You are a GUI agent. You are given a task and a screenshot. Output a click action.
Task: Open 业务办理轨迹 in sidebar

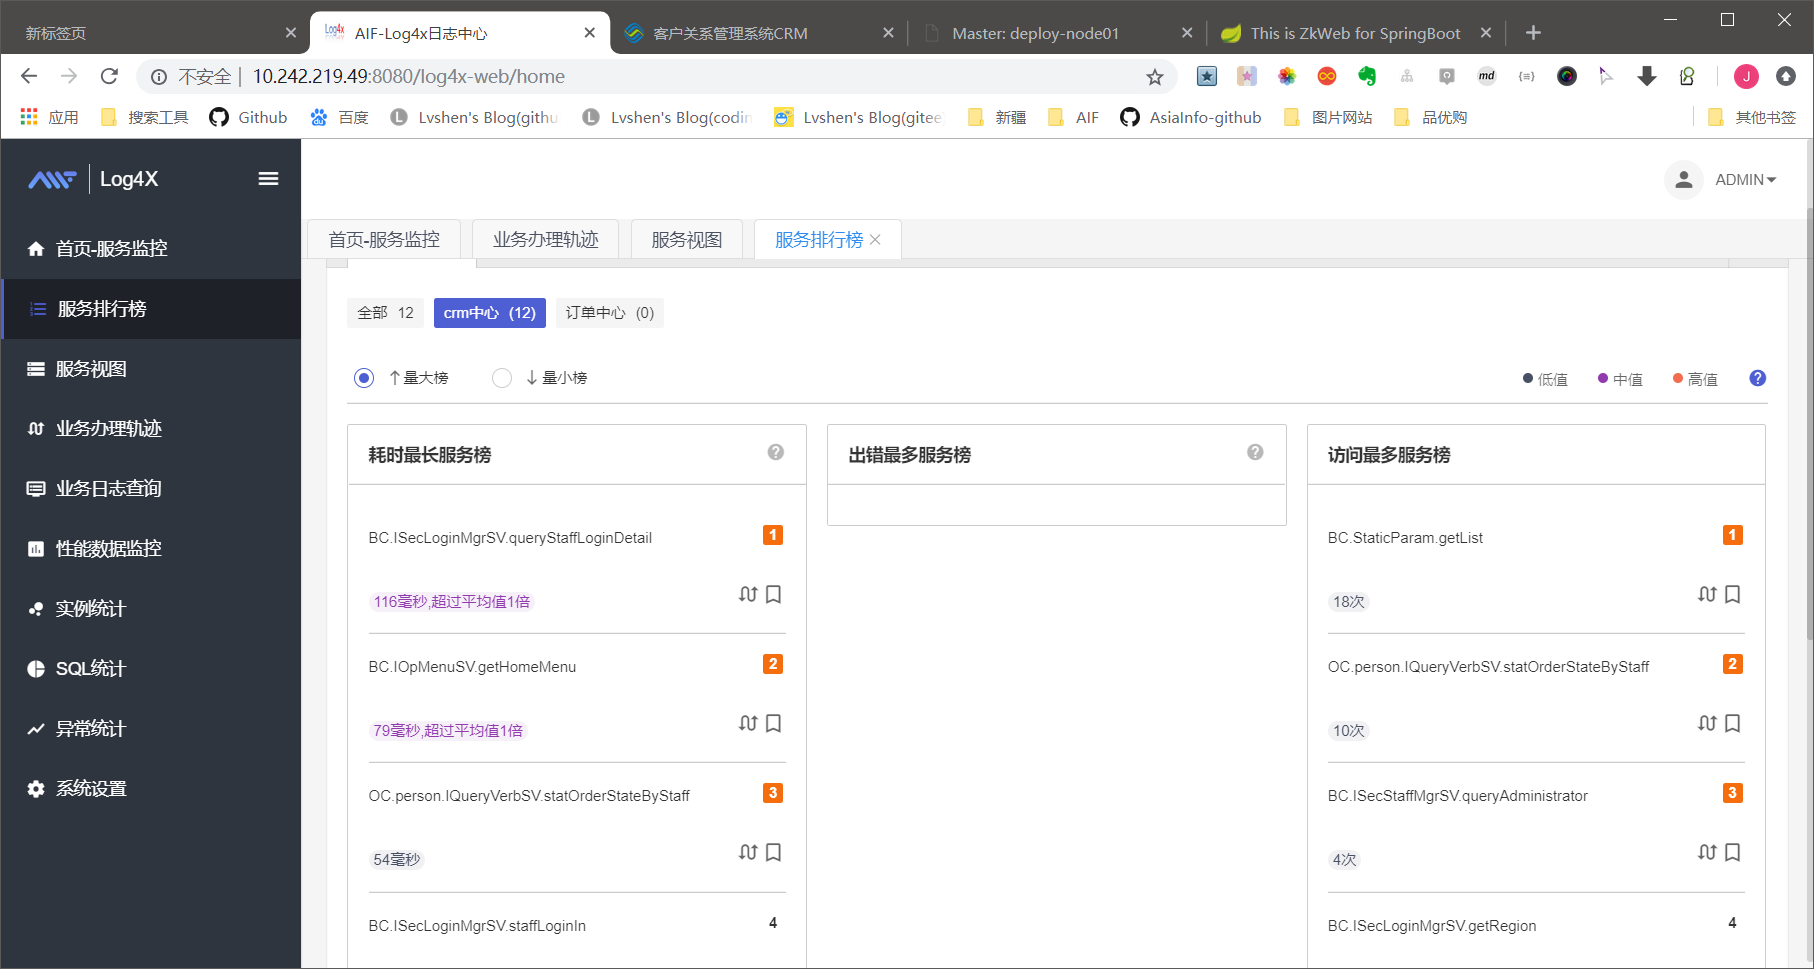point(151,429)
